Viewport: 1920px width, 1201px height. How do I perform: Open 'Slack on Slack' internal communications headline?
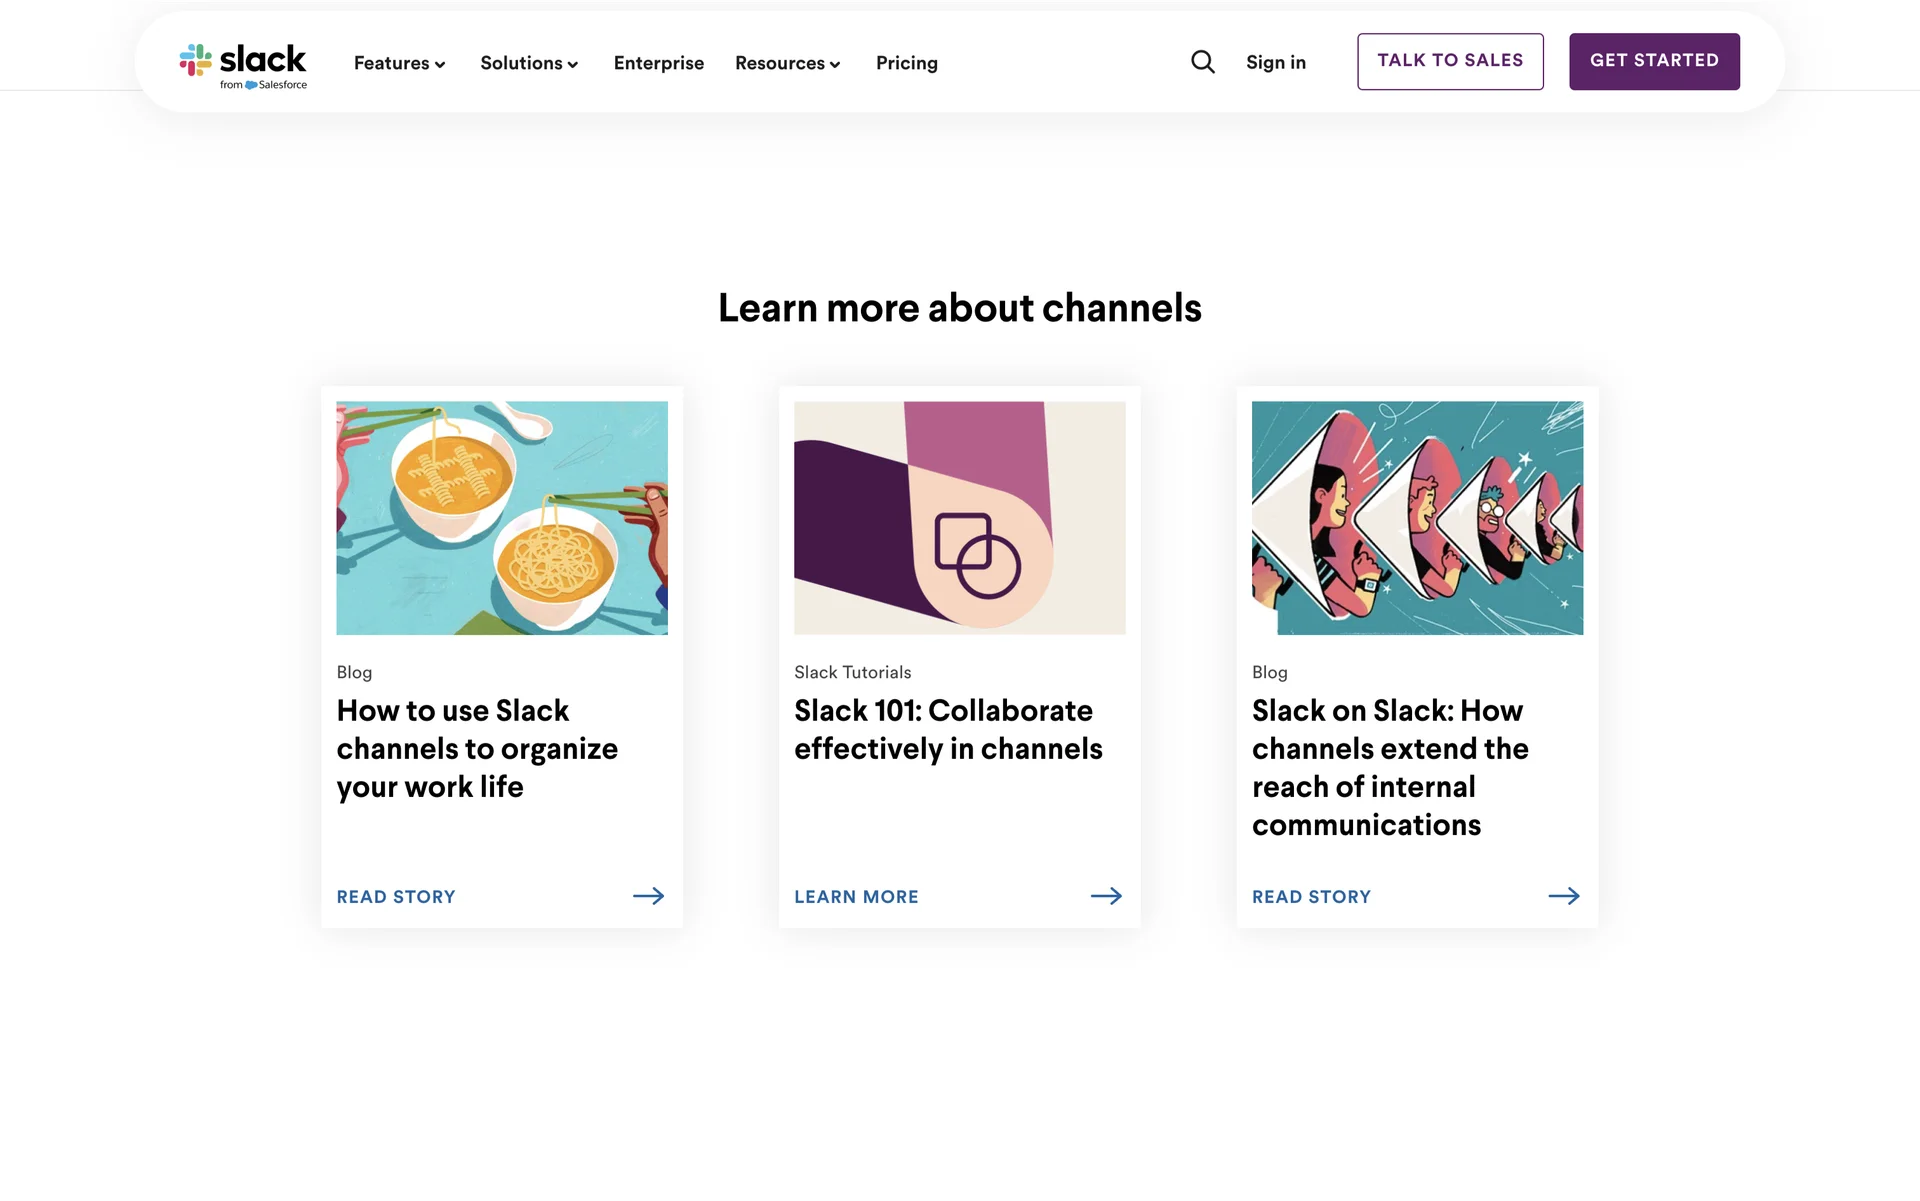coord(1390,767)
